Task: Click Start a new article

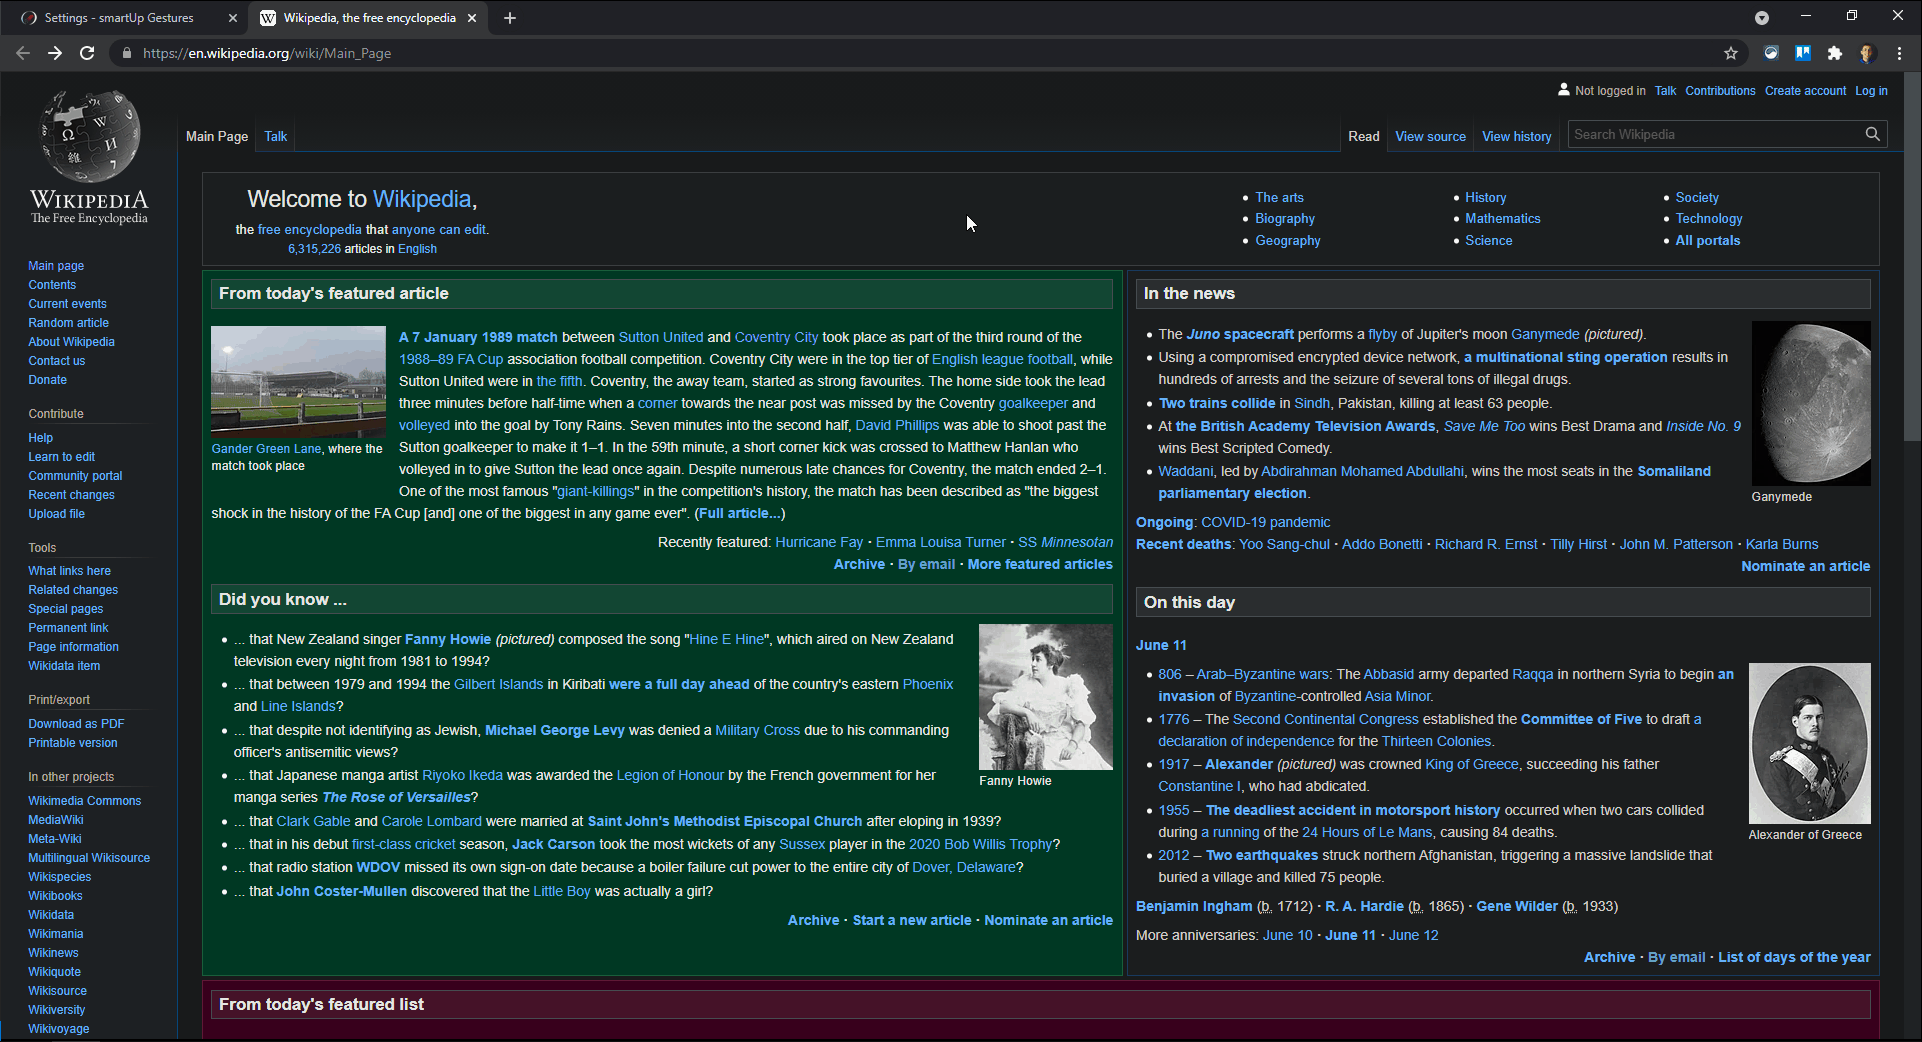Action: [x=912, y=920]
